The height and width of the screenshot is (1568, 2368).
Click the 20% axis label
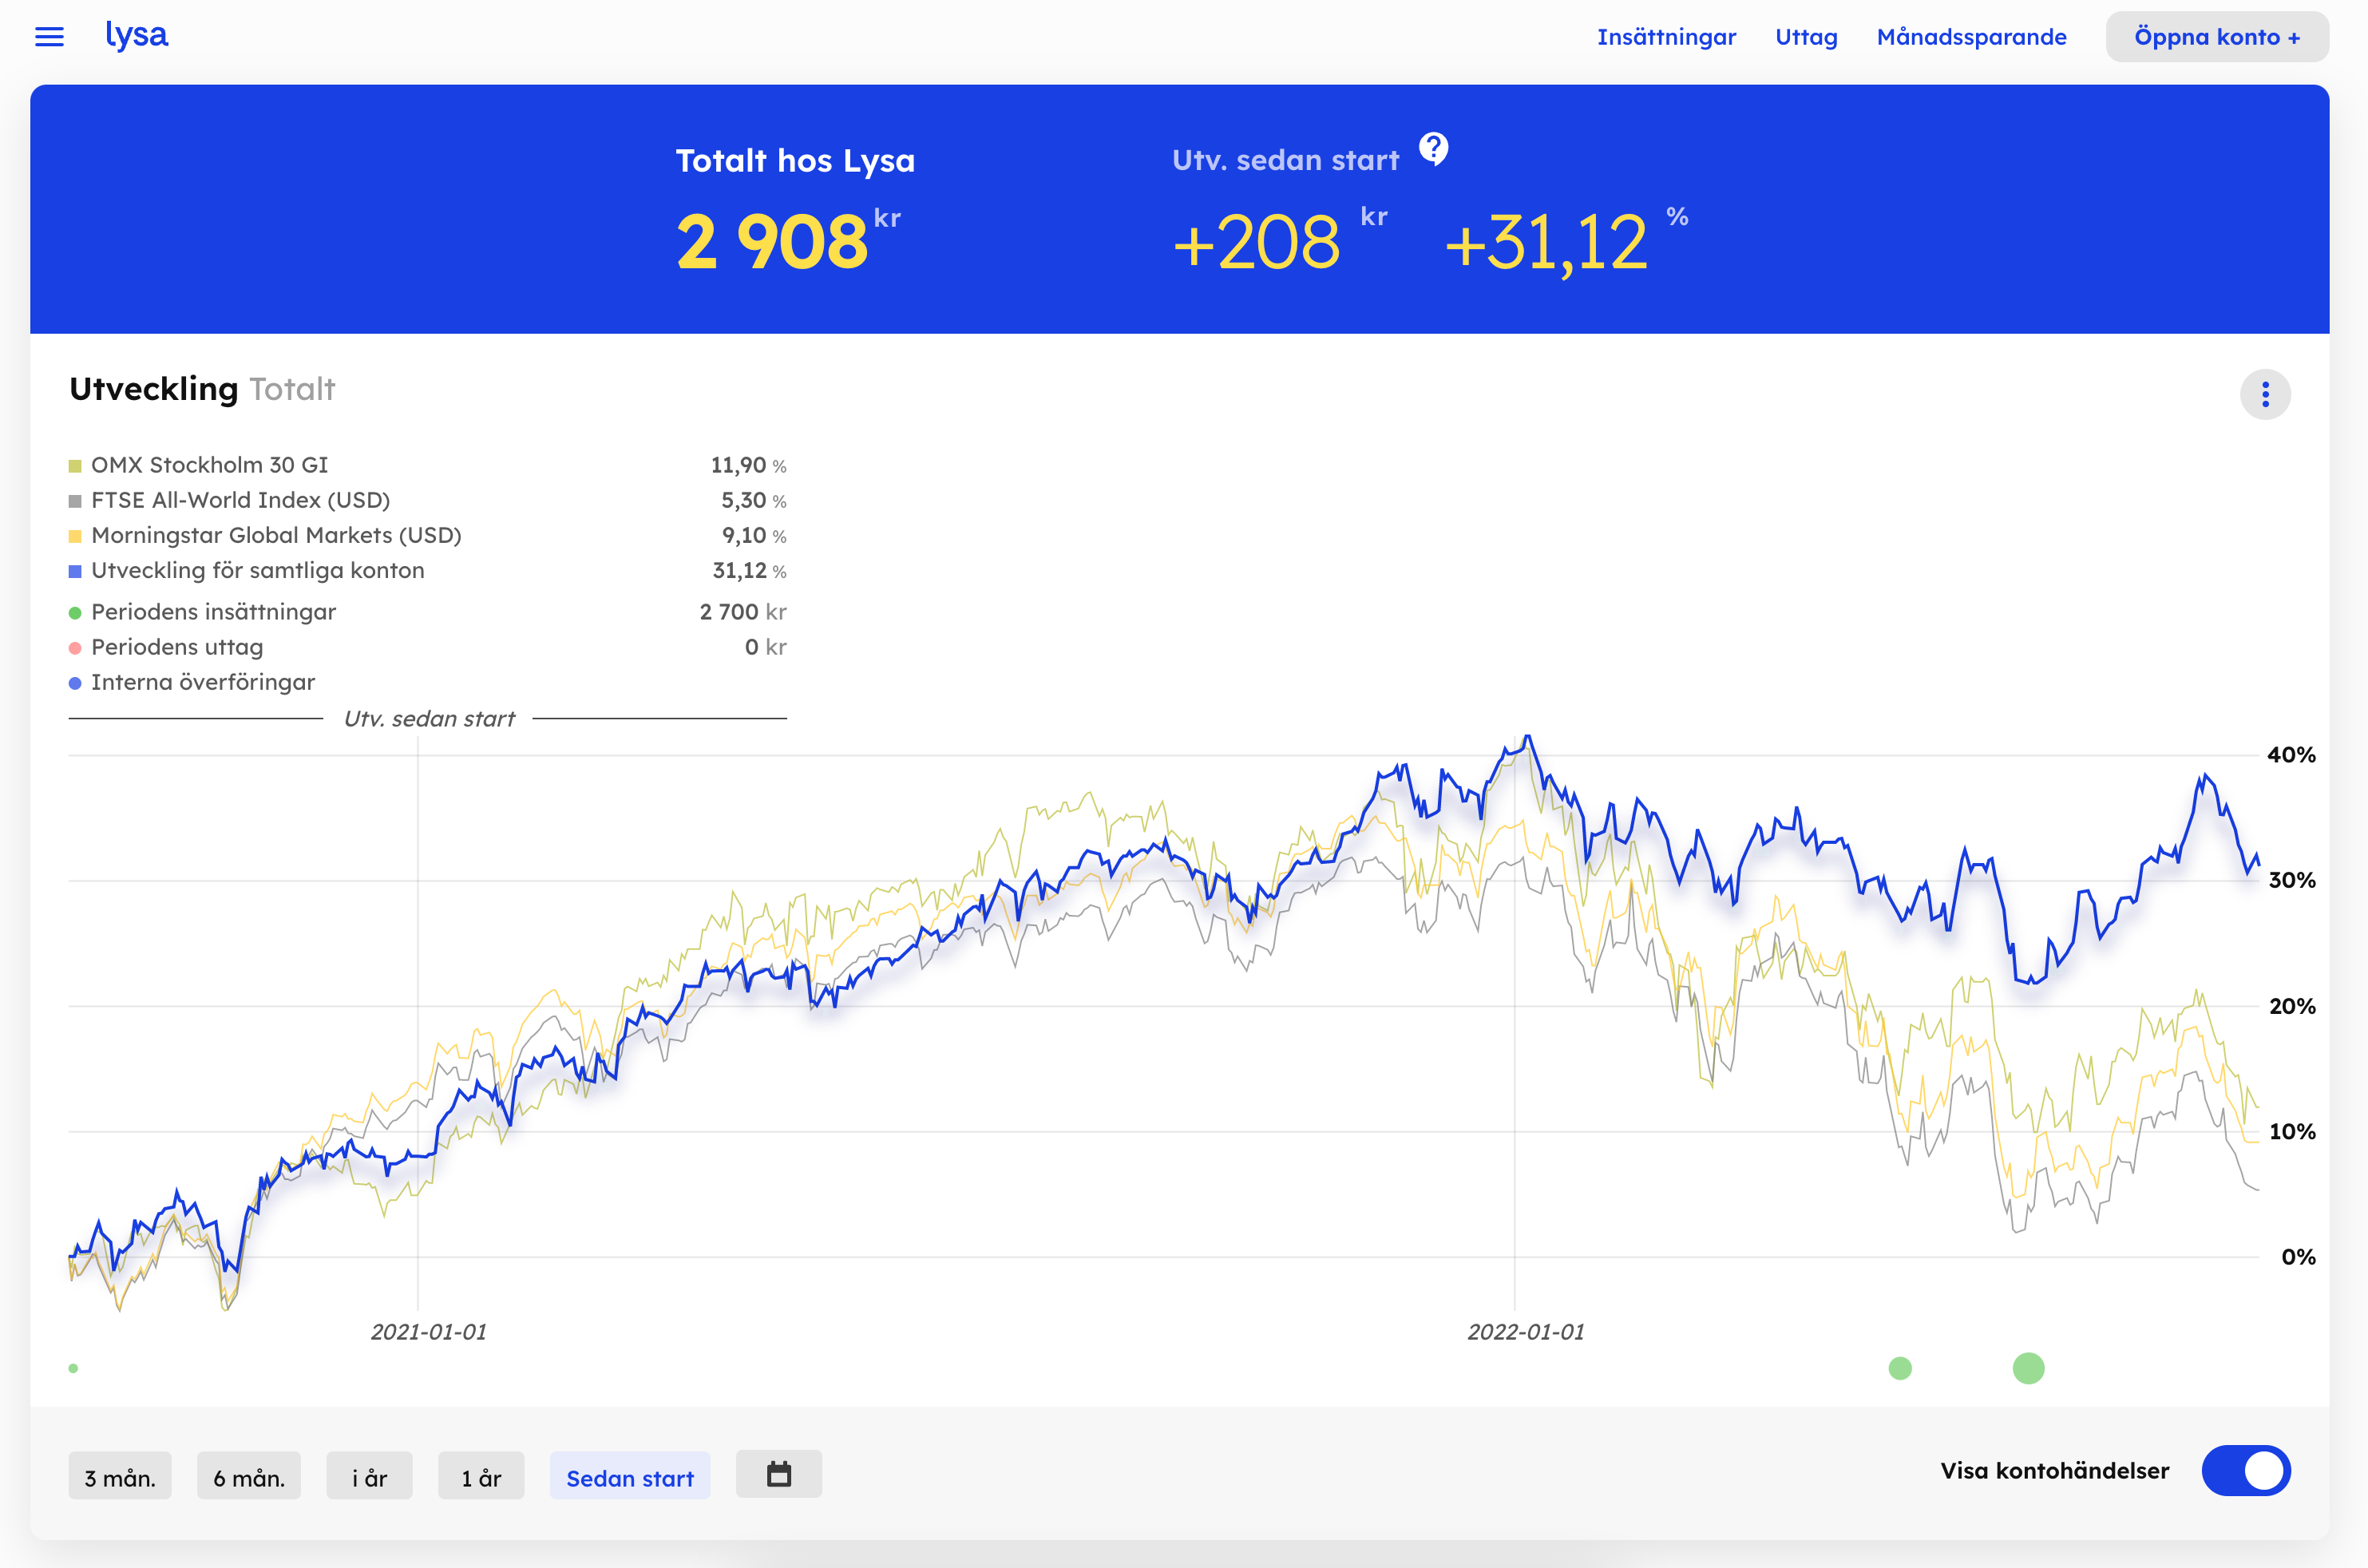tap(2292, 1006)
